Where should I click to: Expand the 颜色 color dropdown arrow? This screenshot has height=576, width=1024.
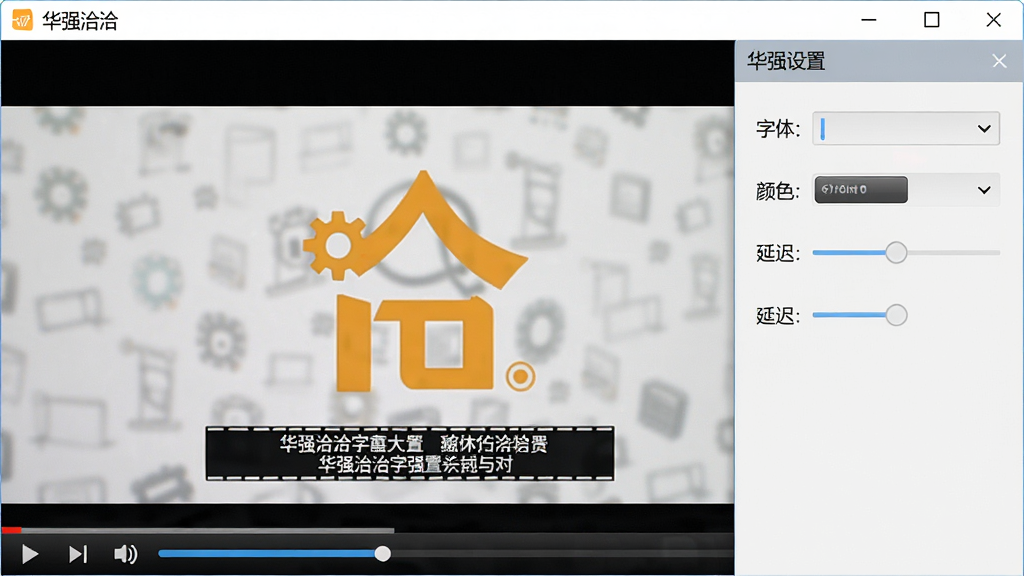pos(984,190)
